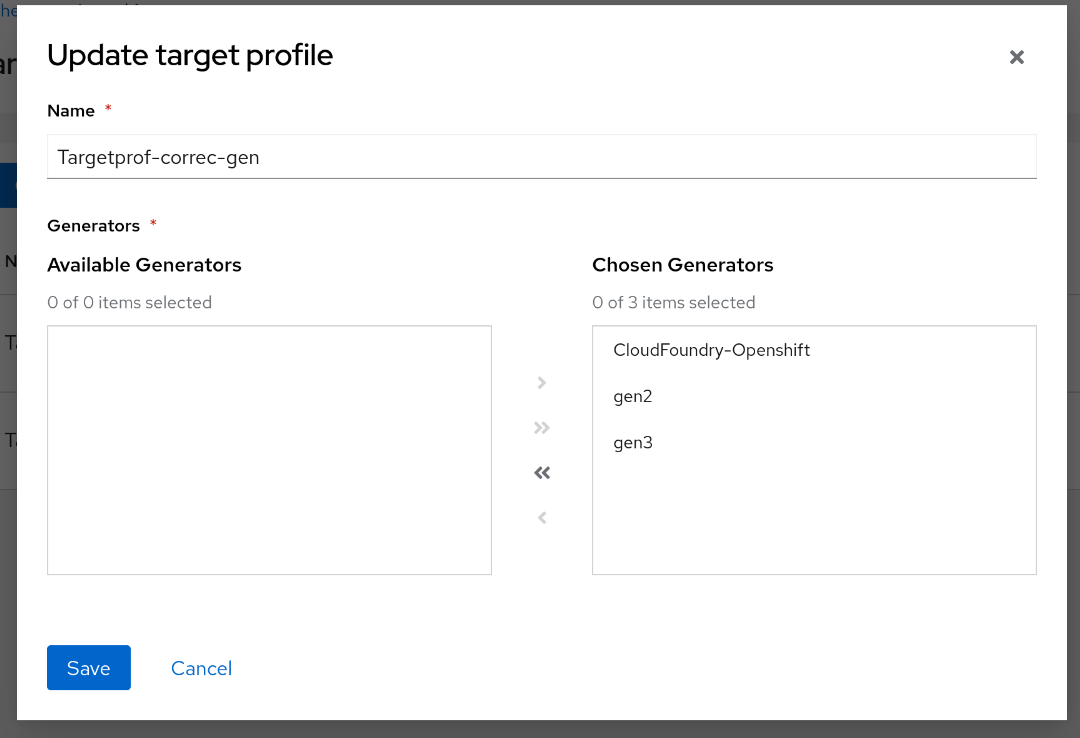
Task: Click the Name field label
Action: [x=71, y=111]
